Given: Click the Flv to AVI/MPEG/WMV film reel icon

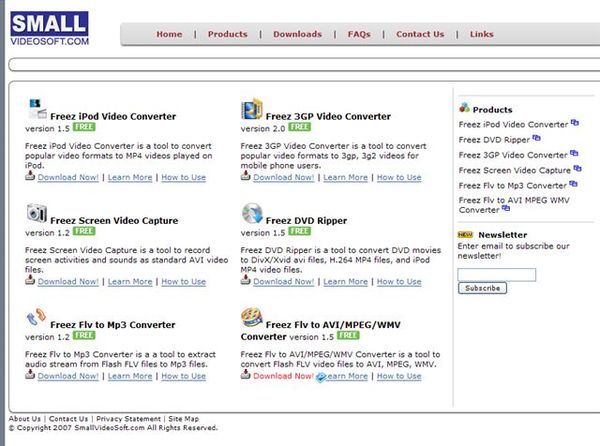Looking at the screenshot, I should (x=252, y=317).
